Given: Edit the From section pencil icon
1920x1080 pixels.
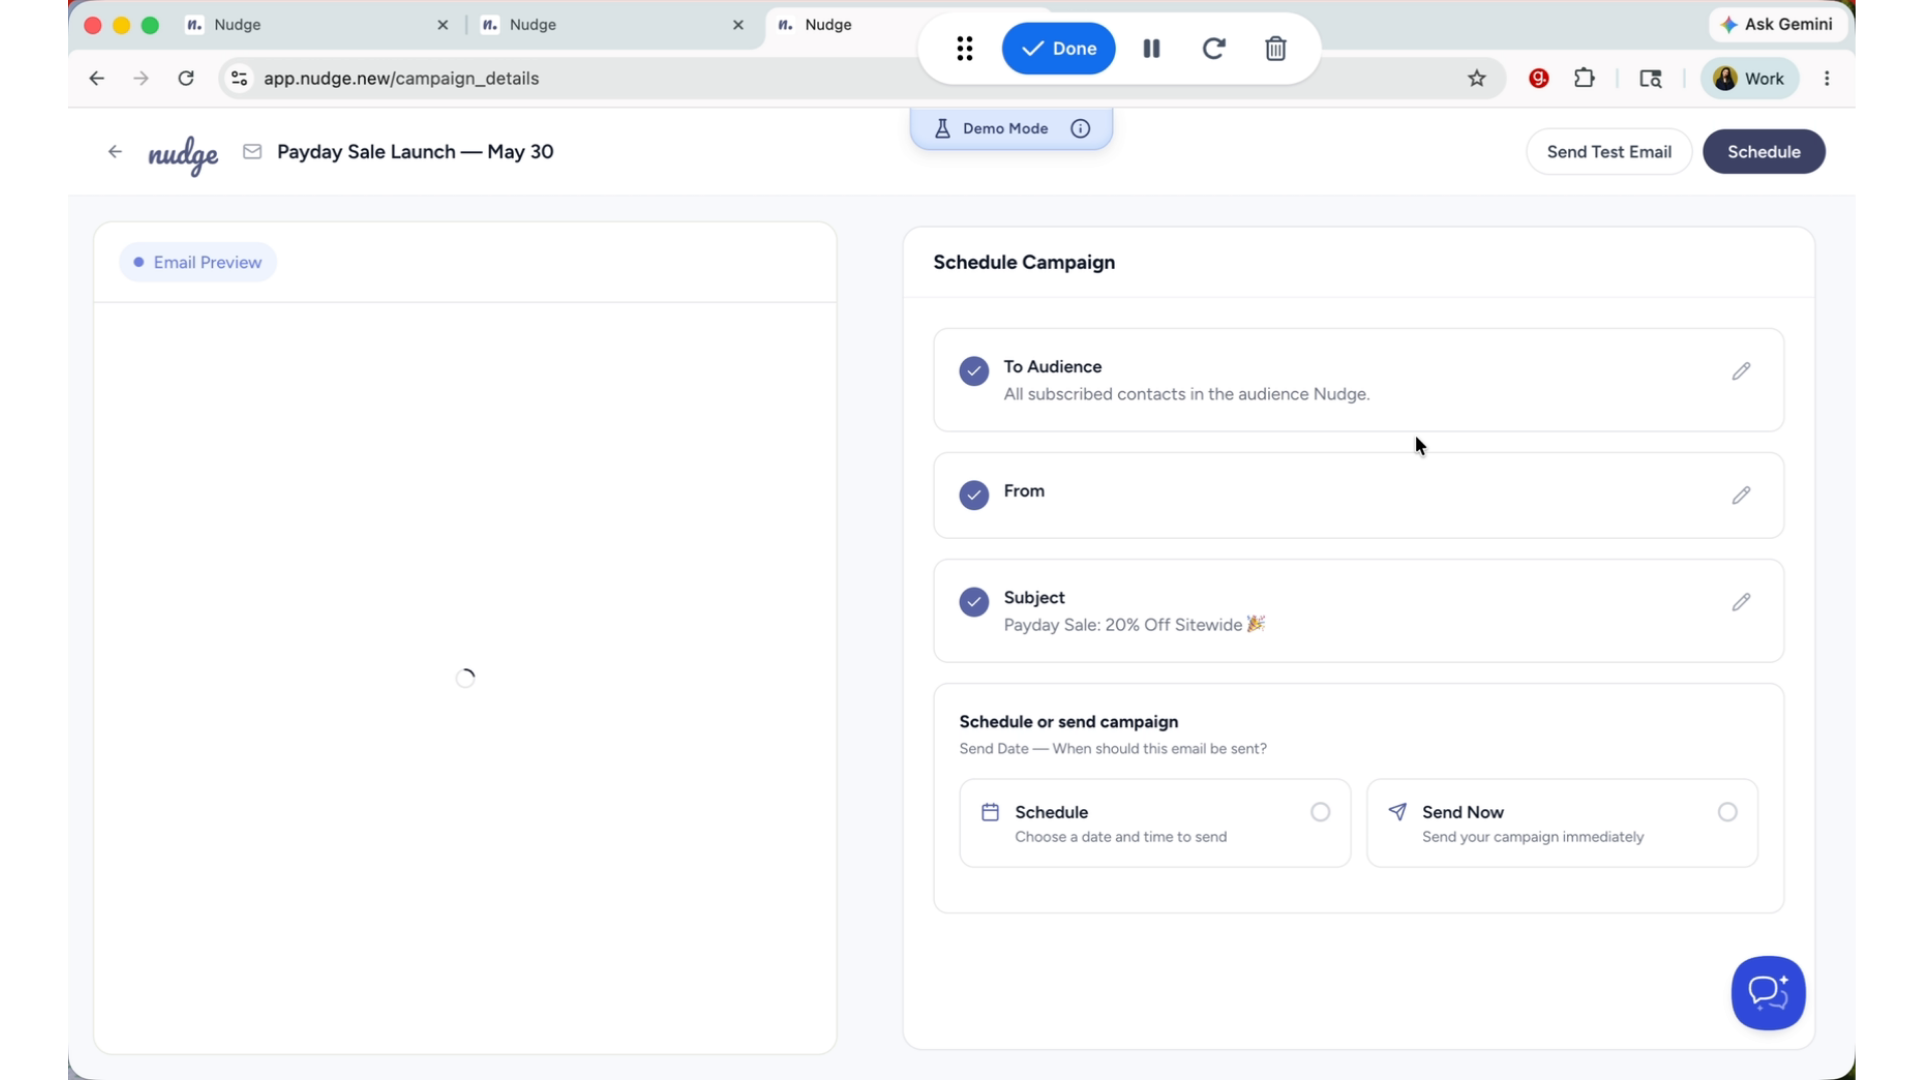Looking at the screenshot, I should coord(1741,495).
